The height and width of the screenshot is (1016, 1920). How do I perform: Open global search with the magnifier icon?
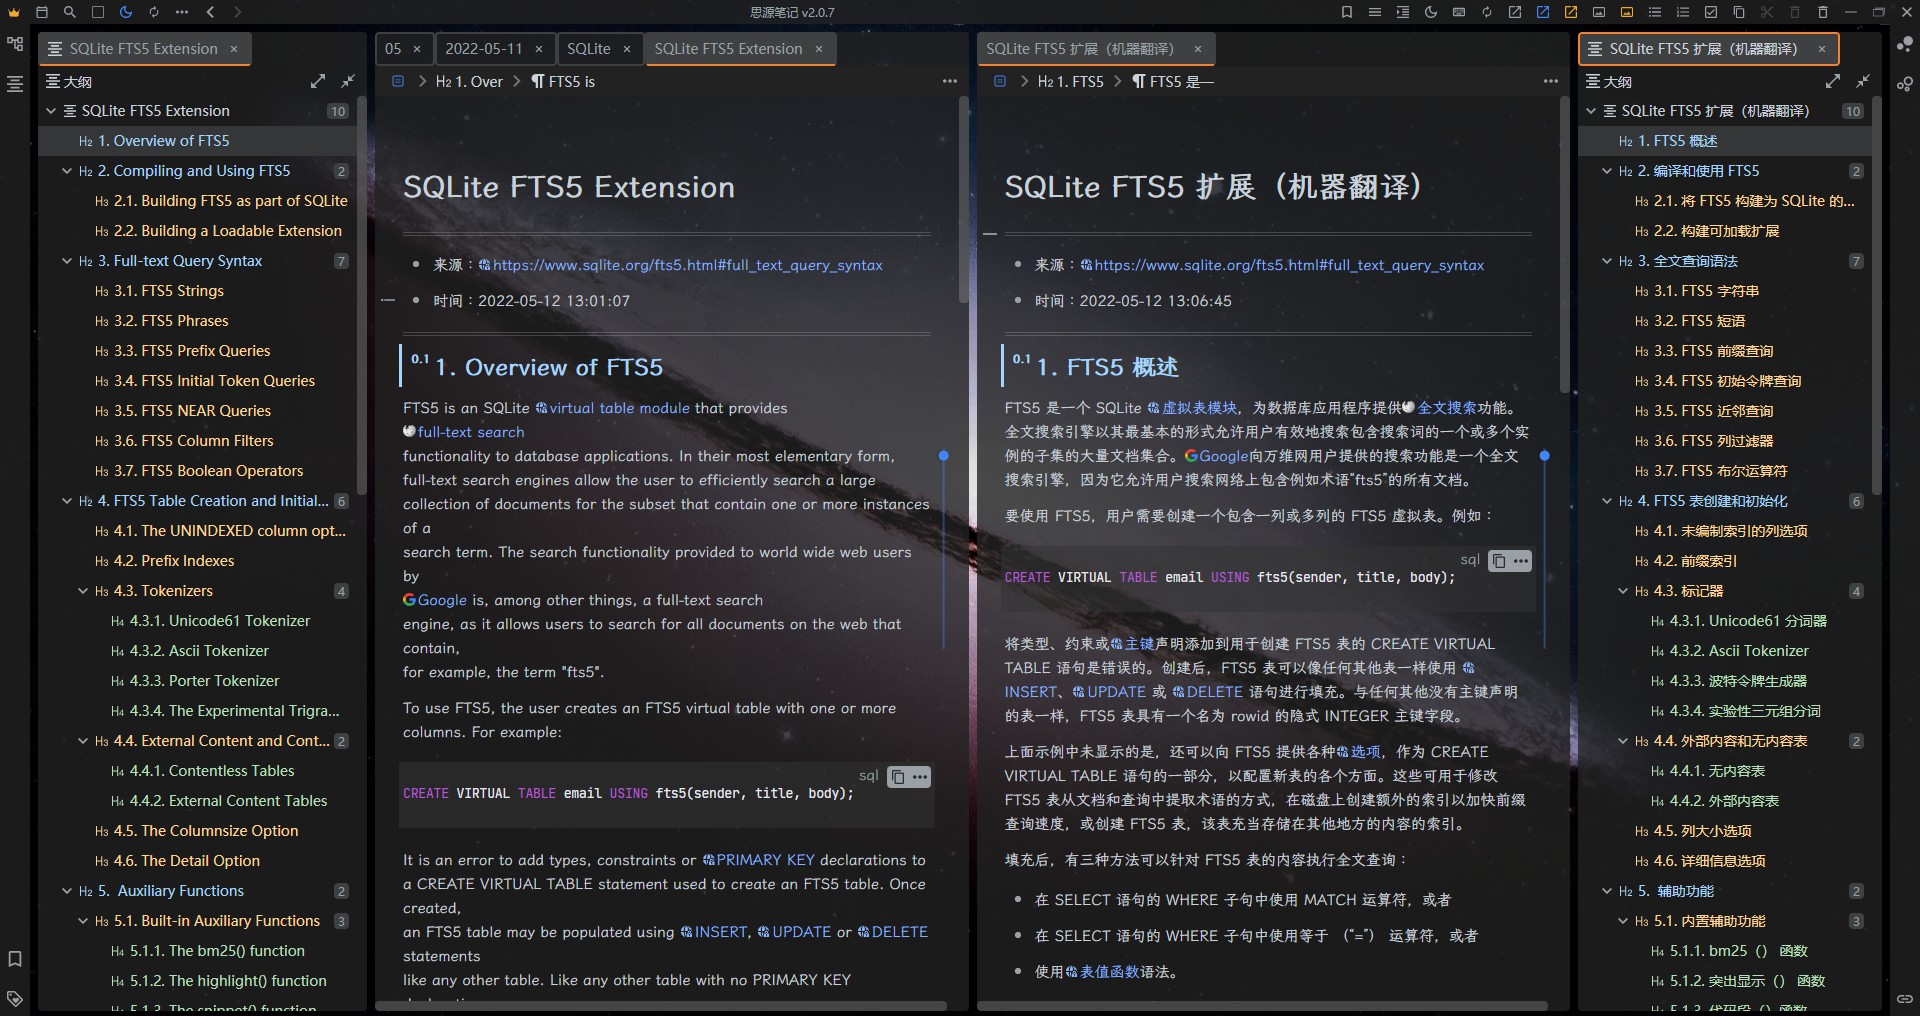point(70,12)
